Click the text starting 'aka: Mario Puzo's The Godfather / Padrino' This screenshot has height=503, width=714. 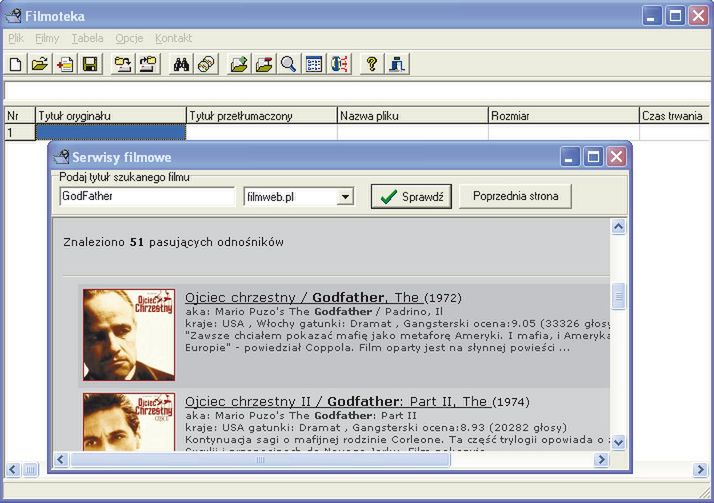pyautogui.click(x=314, y=312)
